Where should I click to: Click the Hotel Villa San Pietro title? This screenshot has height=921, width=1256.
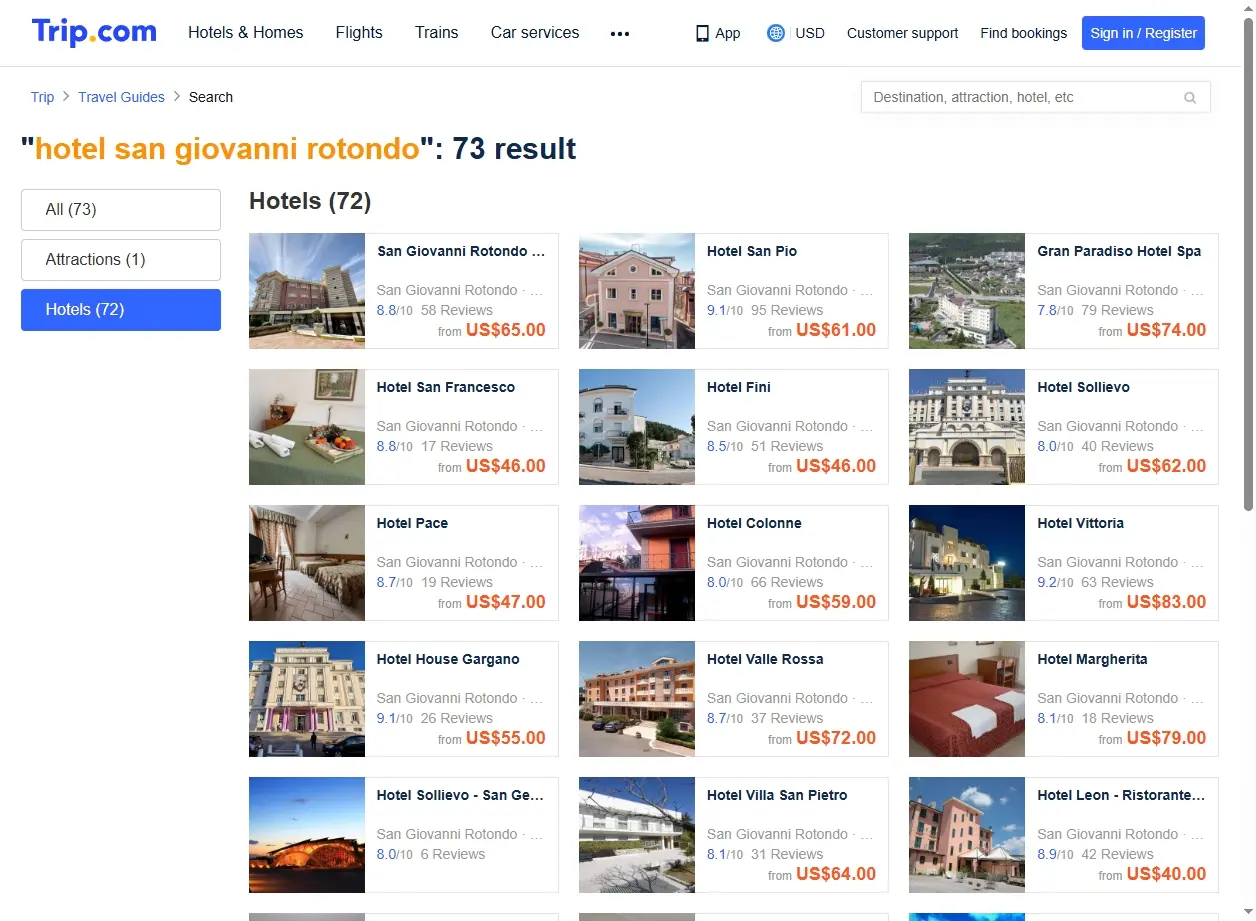[777, 795]
